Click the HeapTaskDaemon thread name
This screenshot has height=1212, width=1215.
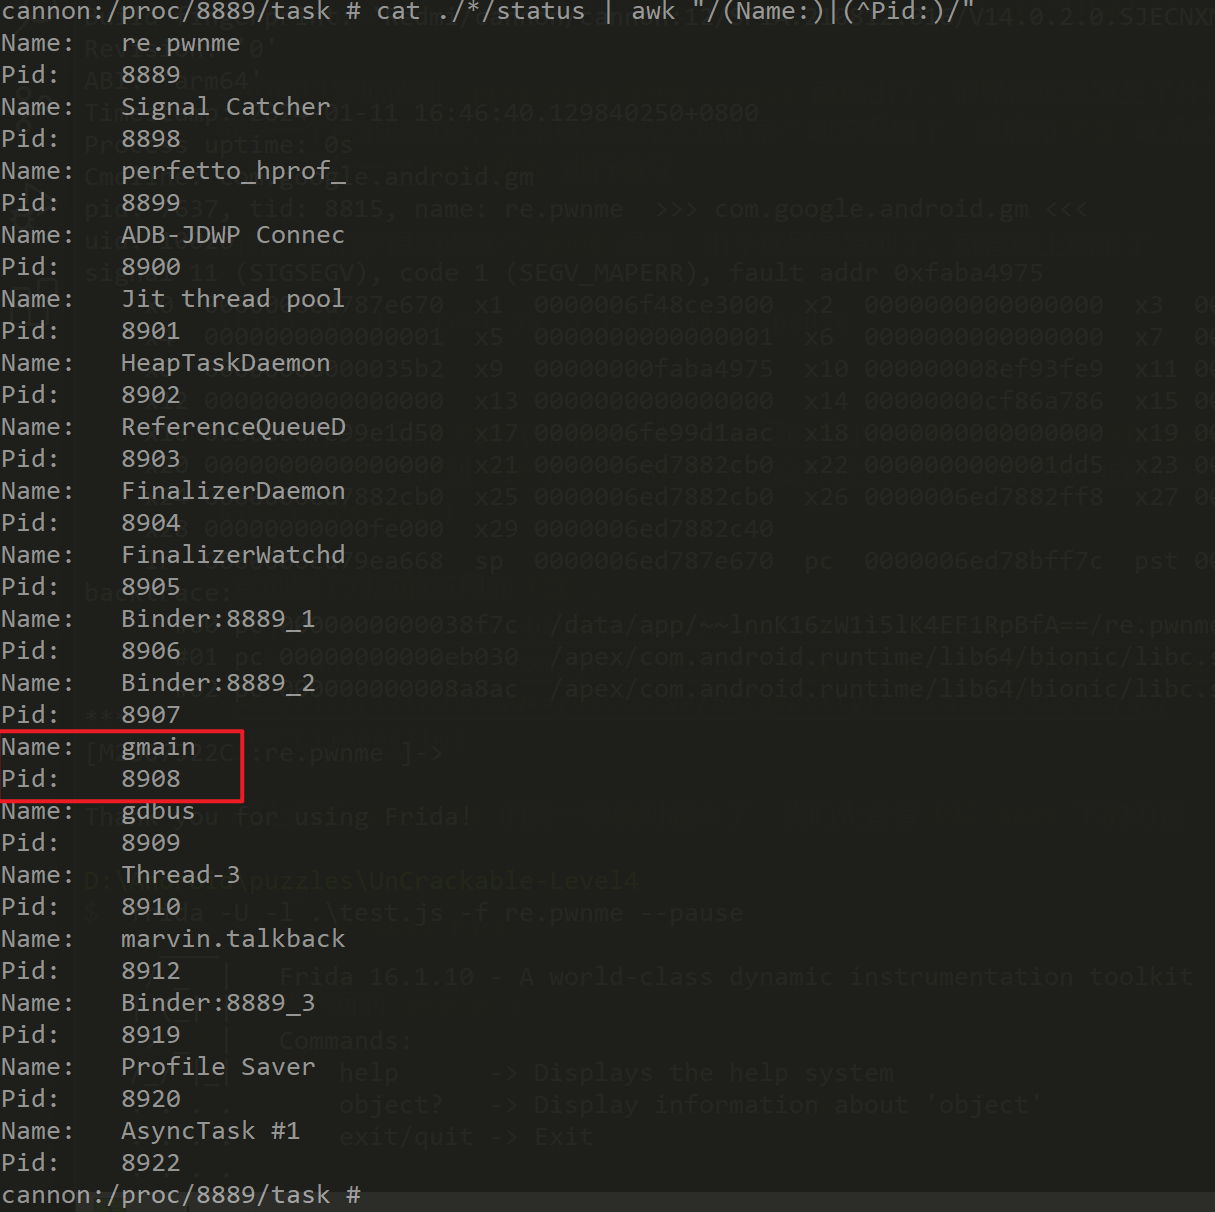click(x=225, y=363)
